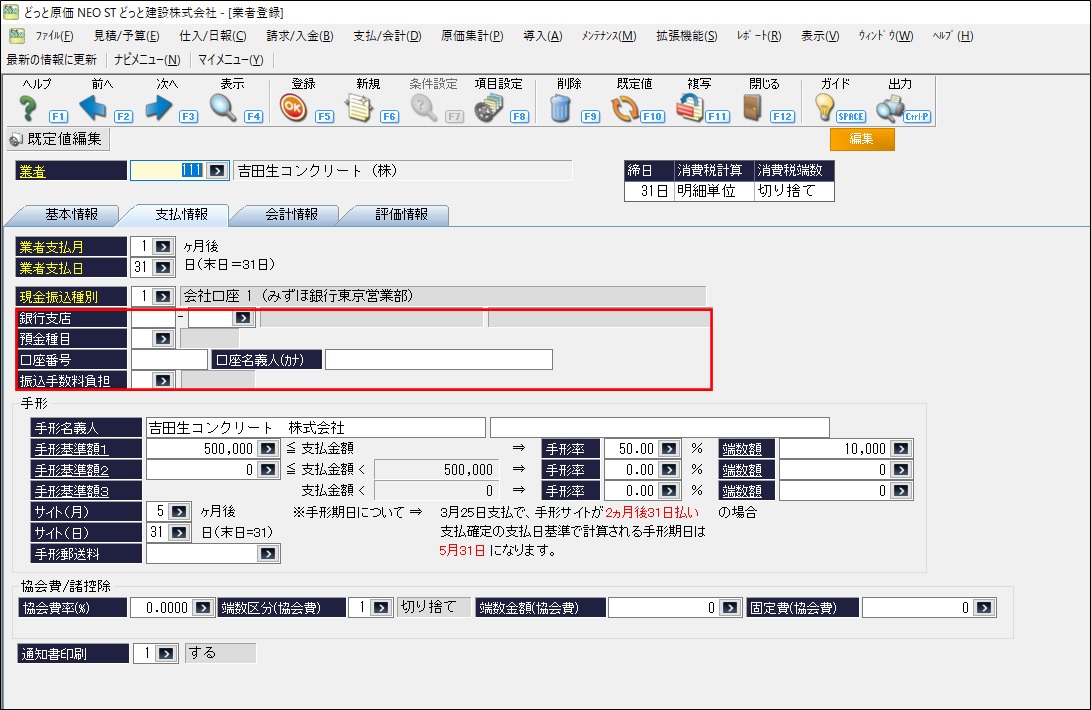Create new record with 新規 icon
Viewport: 1091px width, 710px height.
point(358,107)
